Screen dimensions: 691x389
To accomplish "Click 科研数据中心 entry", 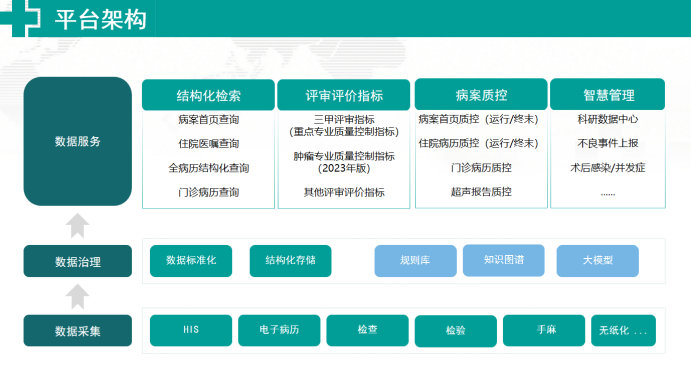I will point(608,119).
